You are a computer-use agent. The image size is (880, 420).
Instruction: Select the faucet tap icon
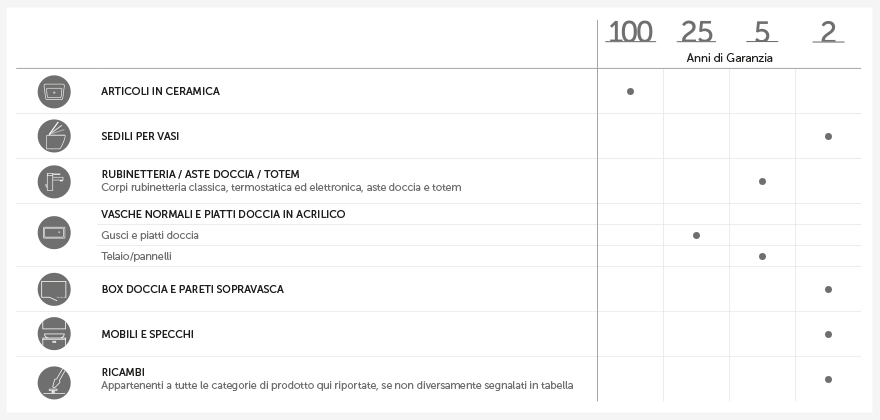[54, 181]
